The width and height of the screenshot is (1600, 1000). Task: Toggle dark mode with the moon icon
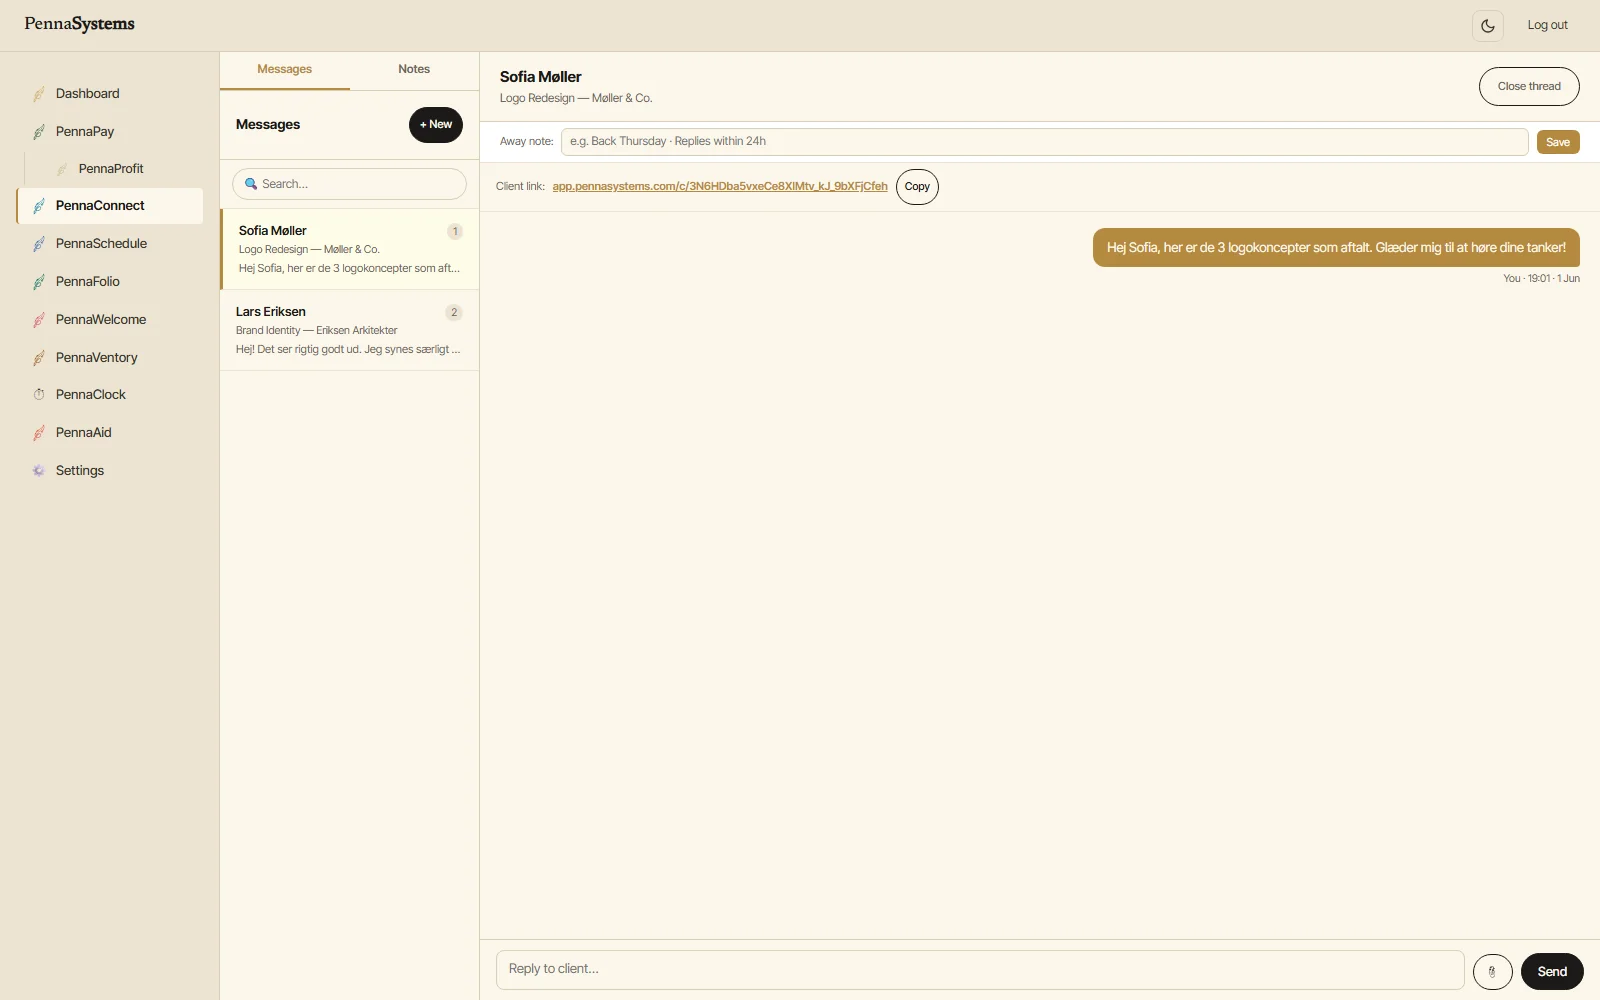click(x=1488, y=26)
